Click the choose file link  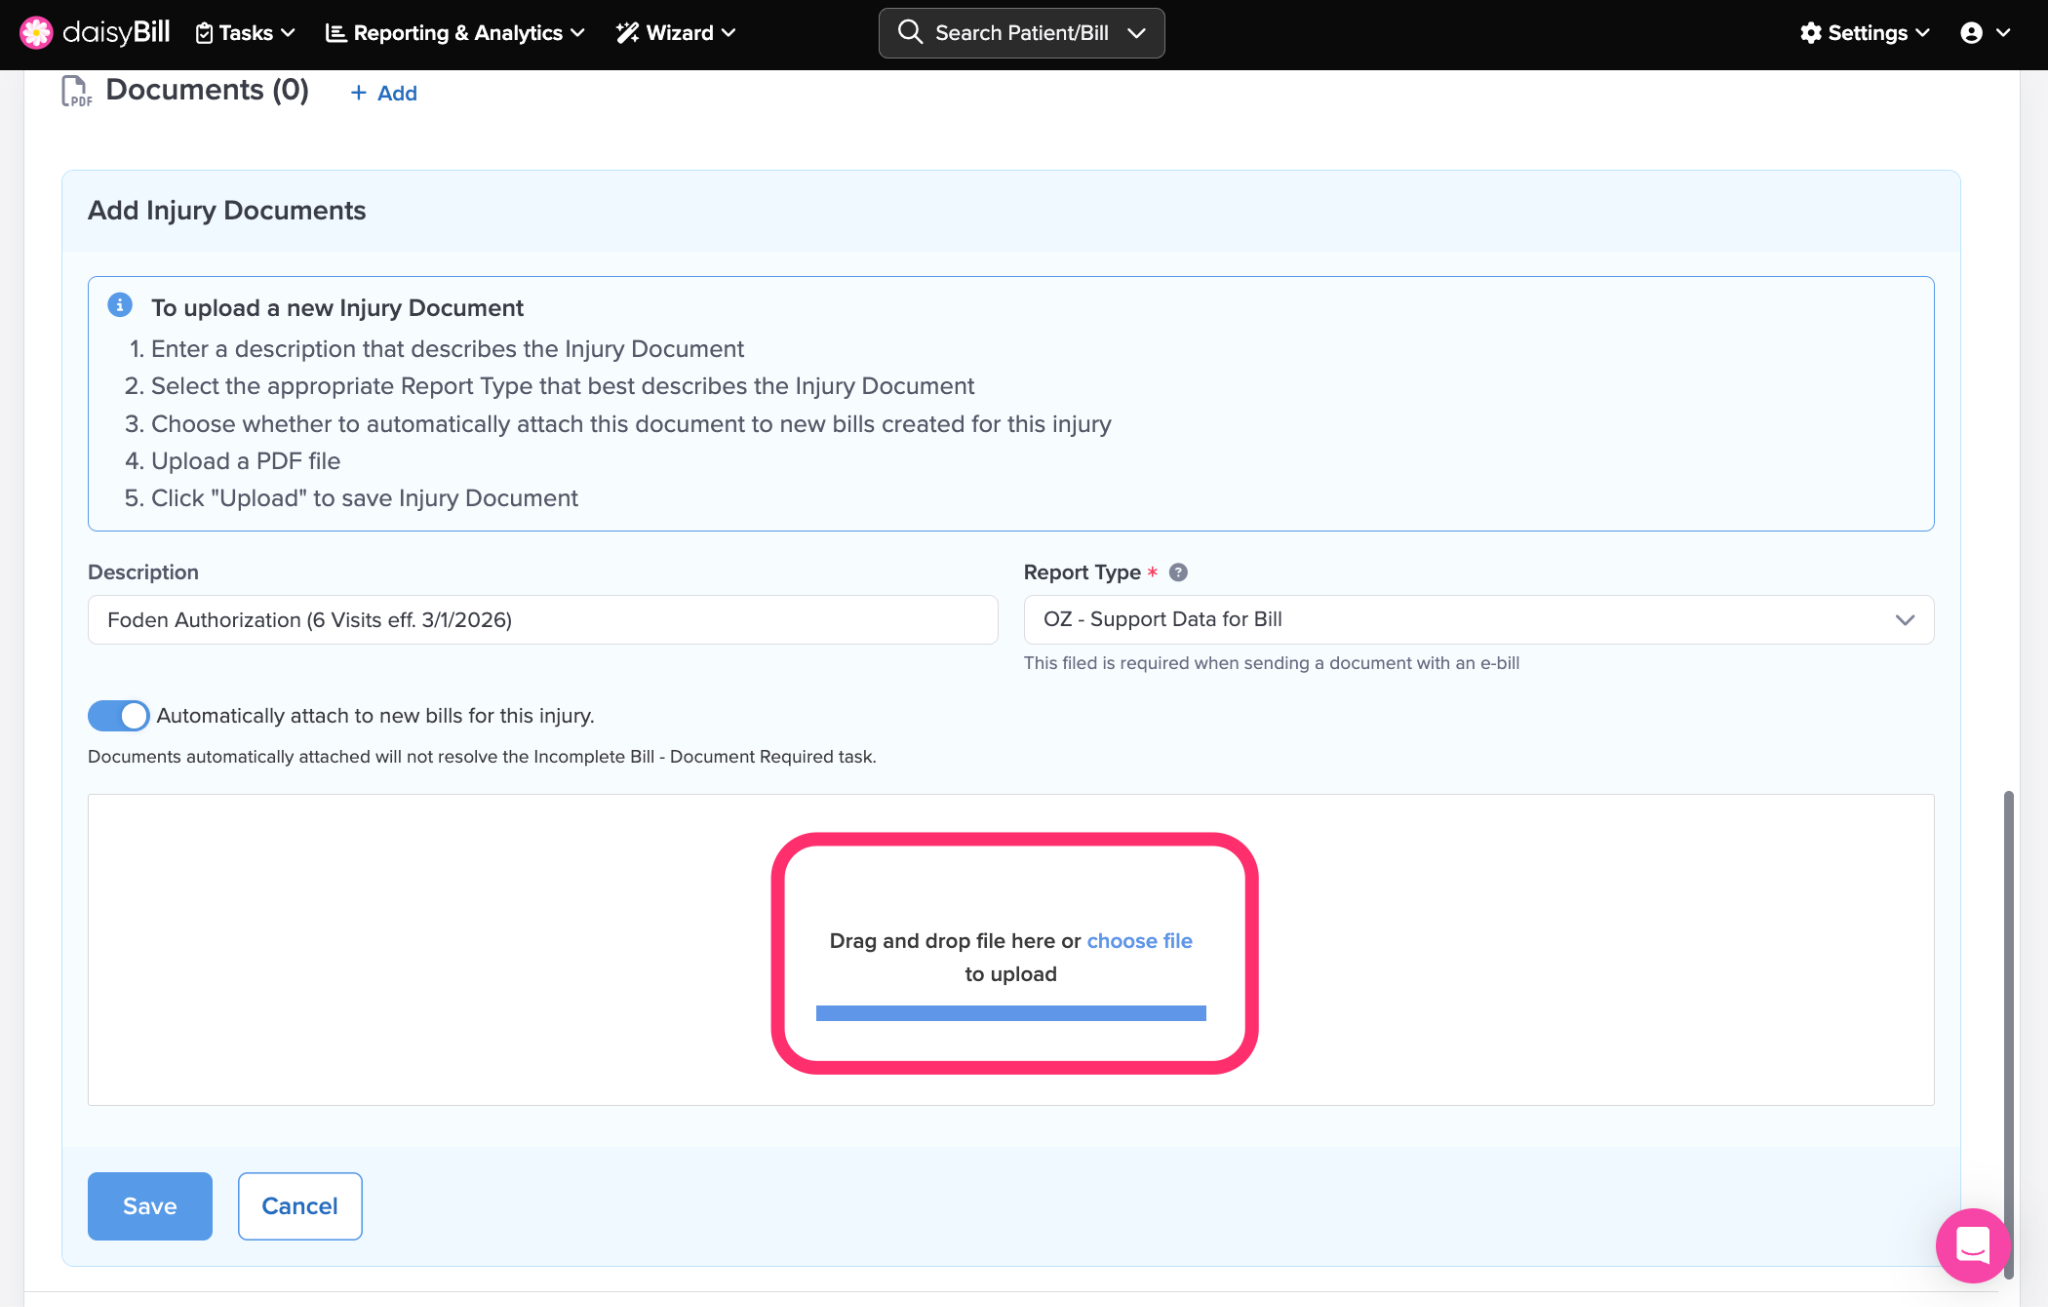pos(1139,941)
